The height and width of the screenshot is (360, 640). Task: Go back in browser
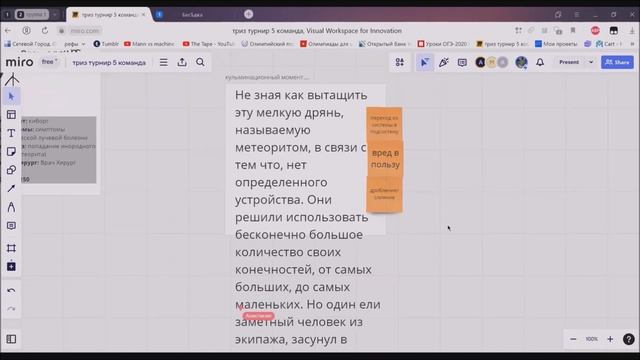pos(8,31)
